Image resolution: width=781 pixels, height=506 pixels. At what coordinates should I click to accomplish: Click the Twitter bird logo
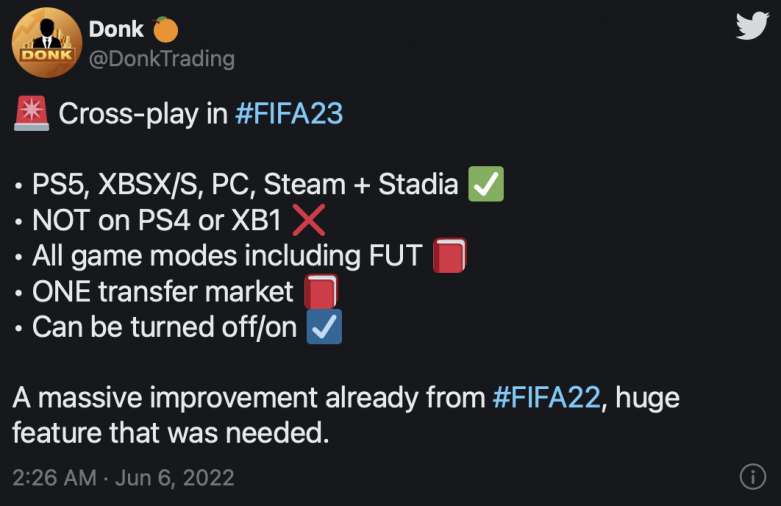click(x=751, y=26)
